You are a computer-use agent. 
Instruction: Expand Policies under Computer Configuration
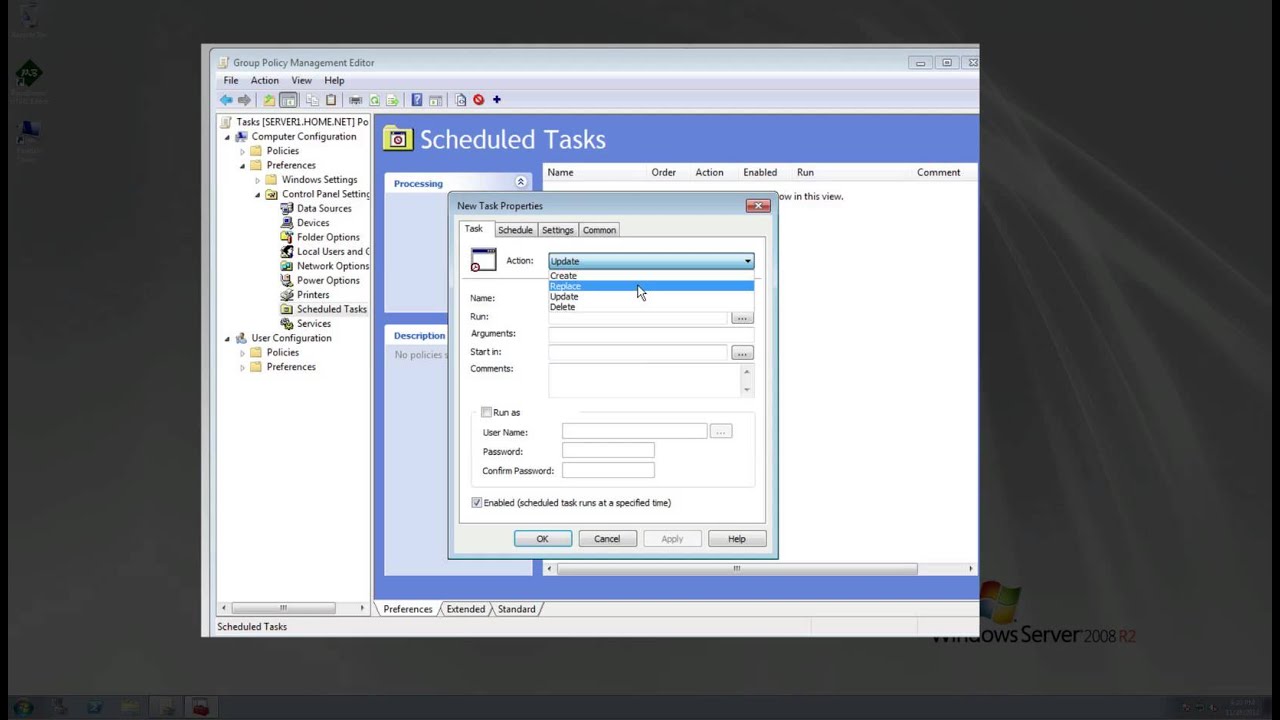pyautogui.click(x=242, y=151)
